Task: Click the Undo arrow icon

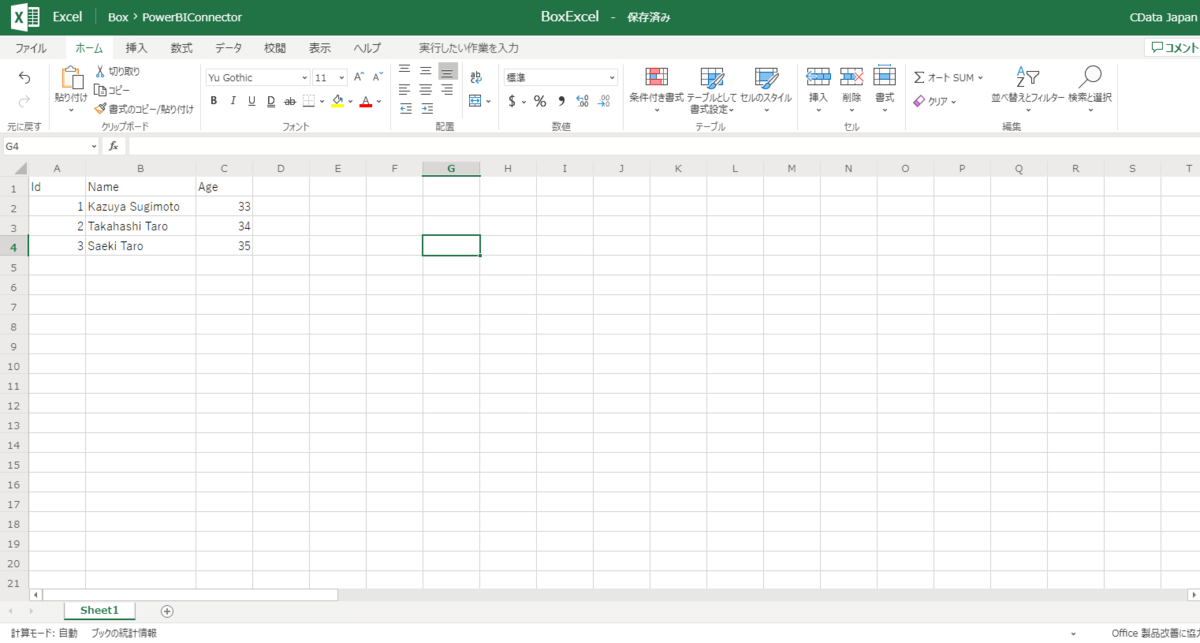Action: (25, 78)
